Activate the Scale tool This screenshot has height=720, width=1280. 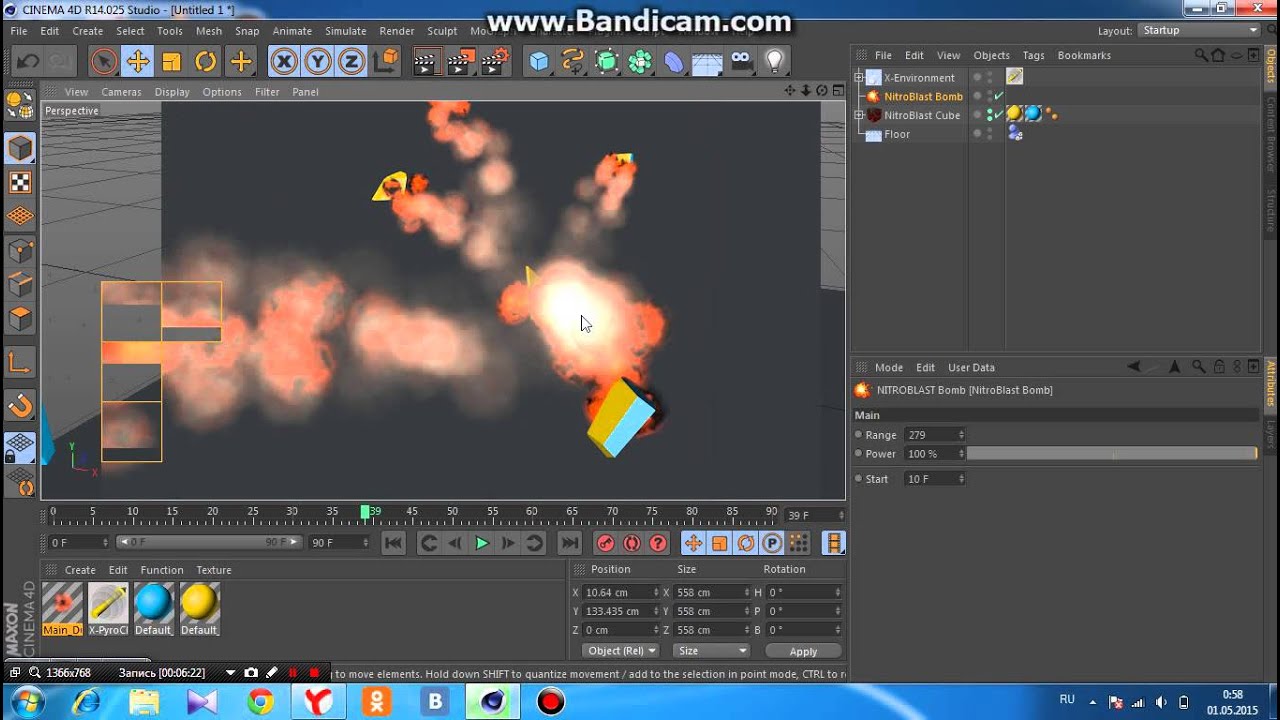tap(172, 62)
